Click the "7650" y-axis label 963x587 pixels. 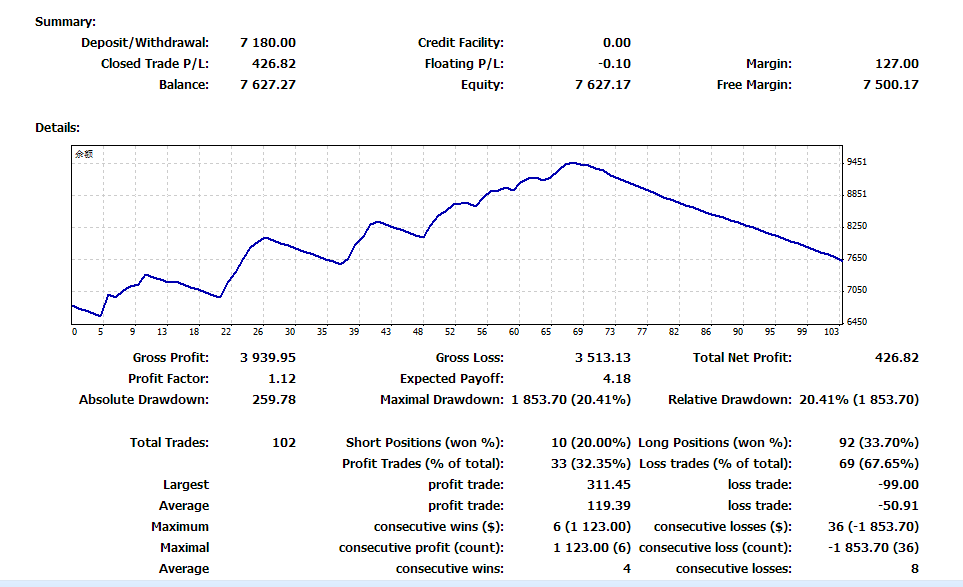pyautogui.click(x=857, y=257)
